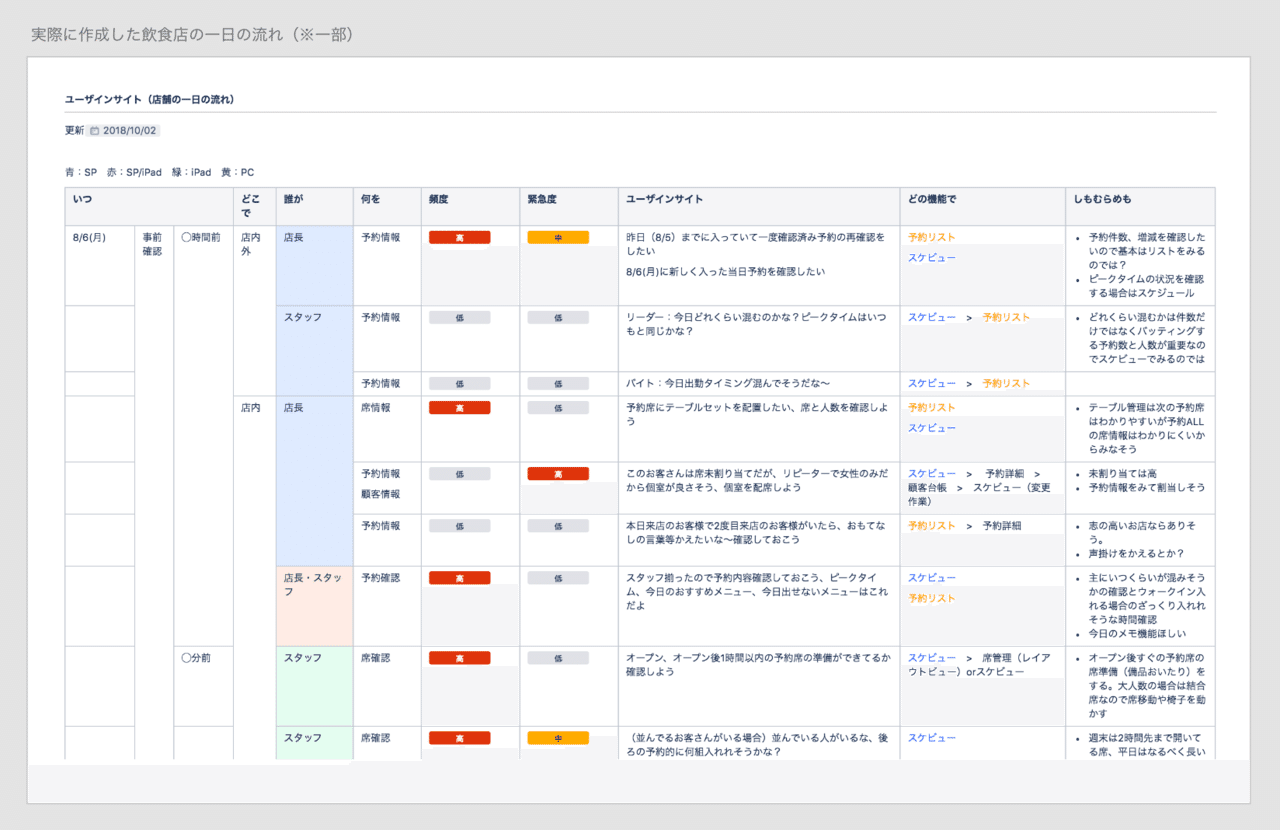1280x830 pixels.
Task: Click the gray 低 urgency badge in バイト row
Action: click(558, 384)
